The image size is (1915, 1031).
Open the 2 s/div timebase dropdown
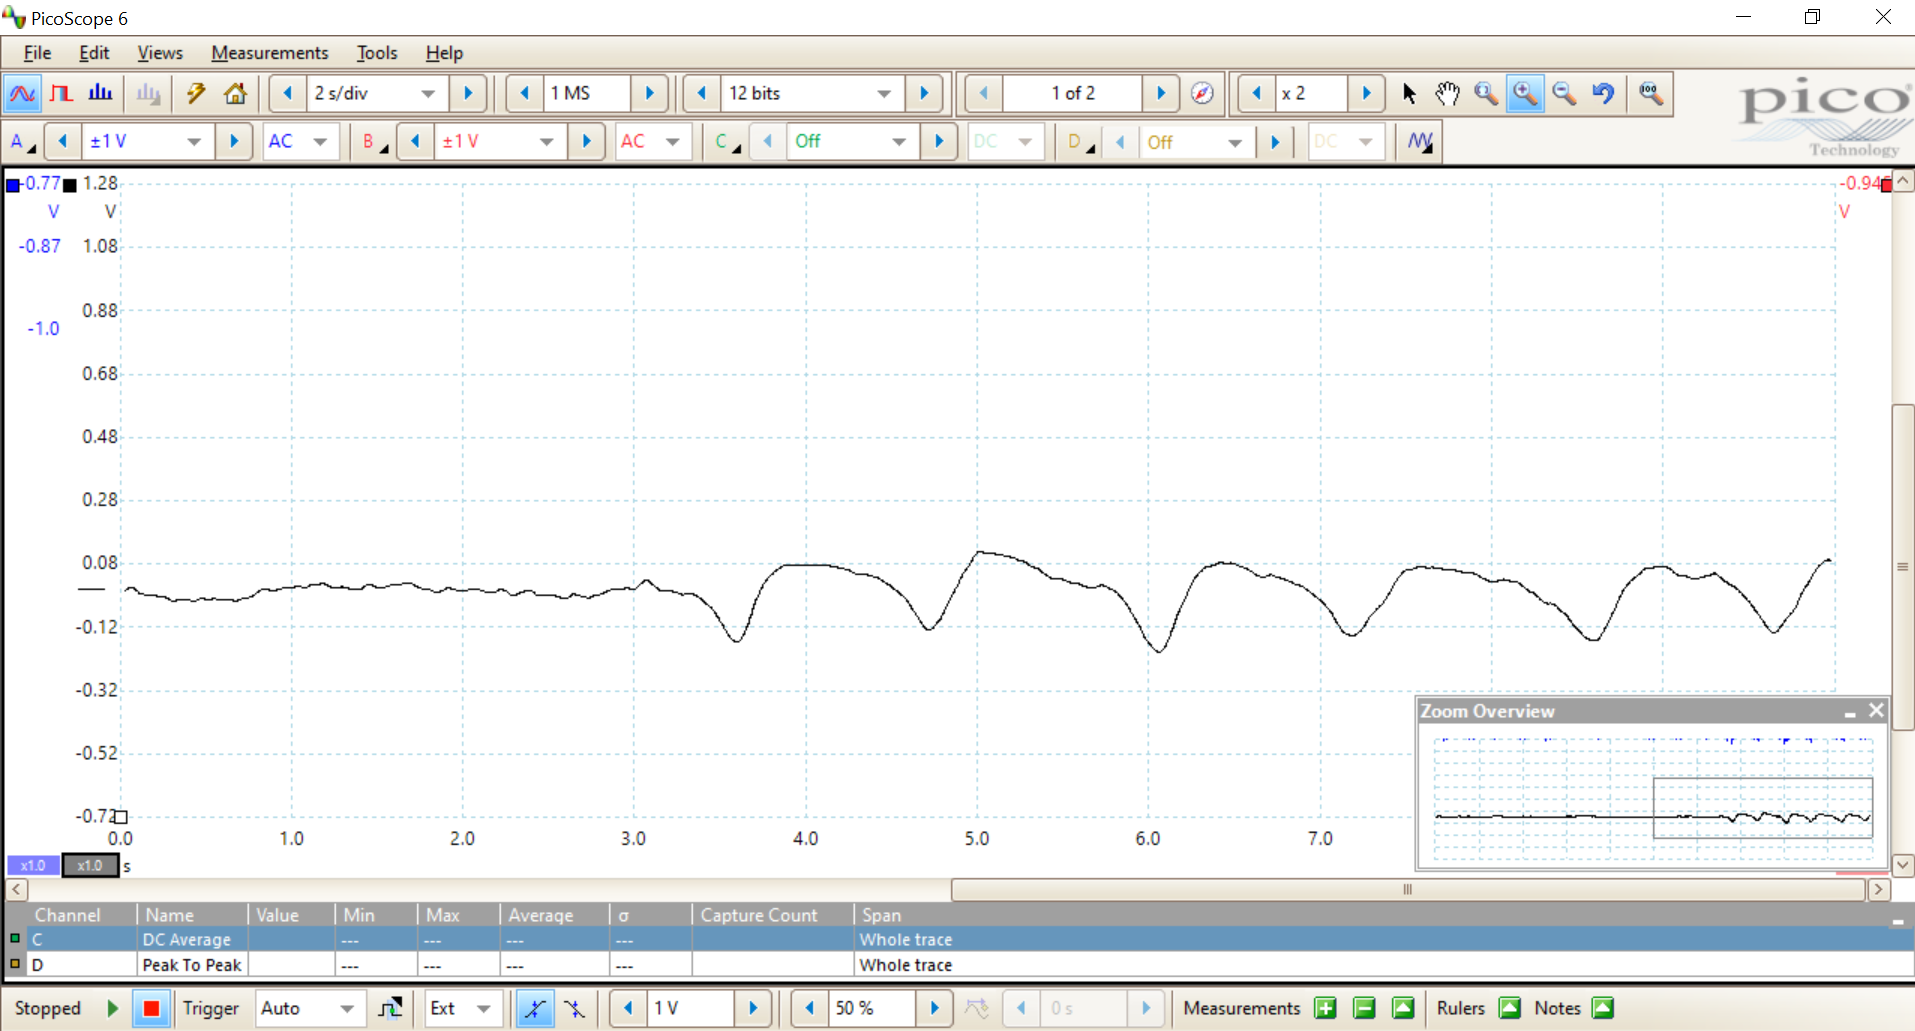click(x=428, y=93)
